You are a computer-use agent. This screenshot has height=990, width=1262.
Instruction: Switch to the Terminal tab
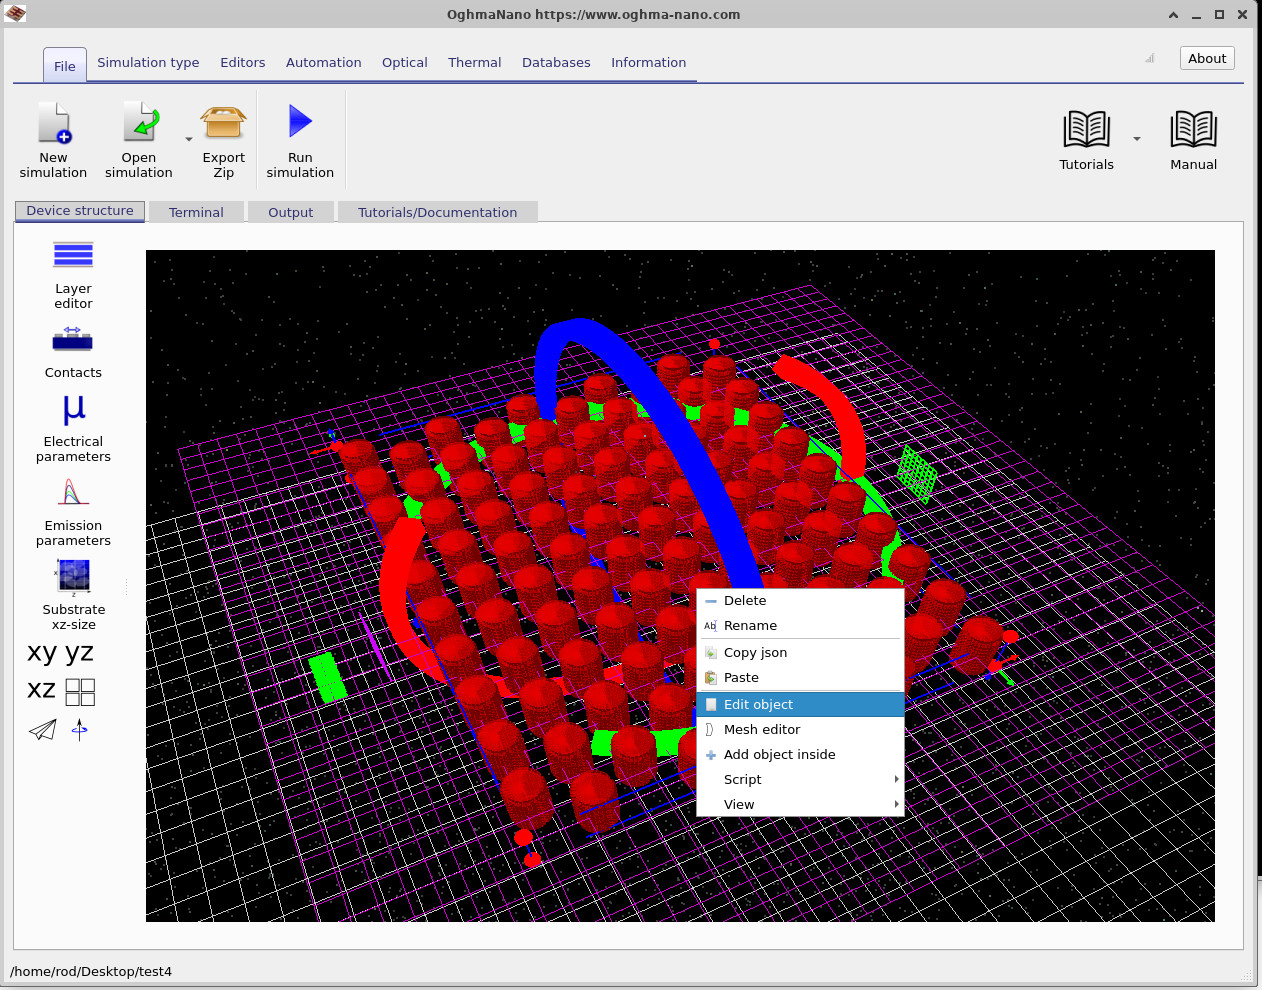coord(196,212)
